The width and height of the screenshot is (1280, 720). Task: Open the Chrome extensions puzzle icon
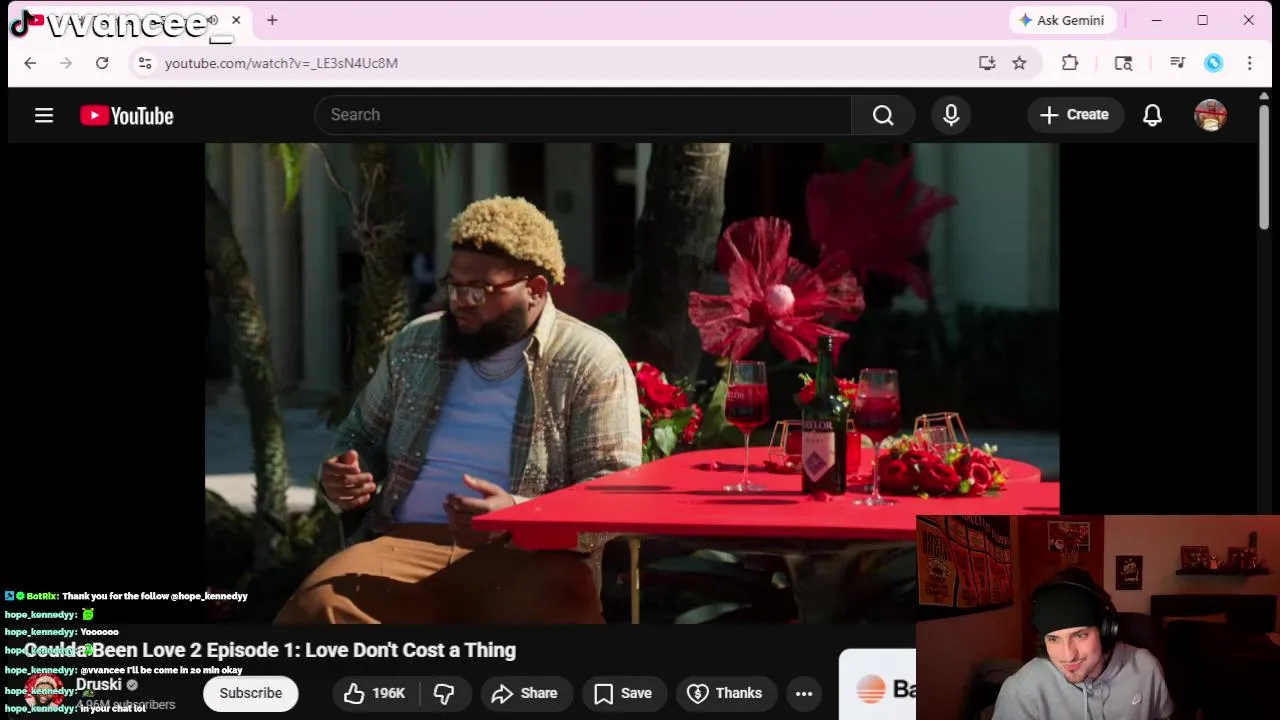[x=1070, y=63]
